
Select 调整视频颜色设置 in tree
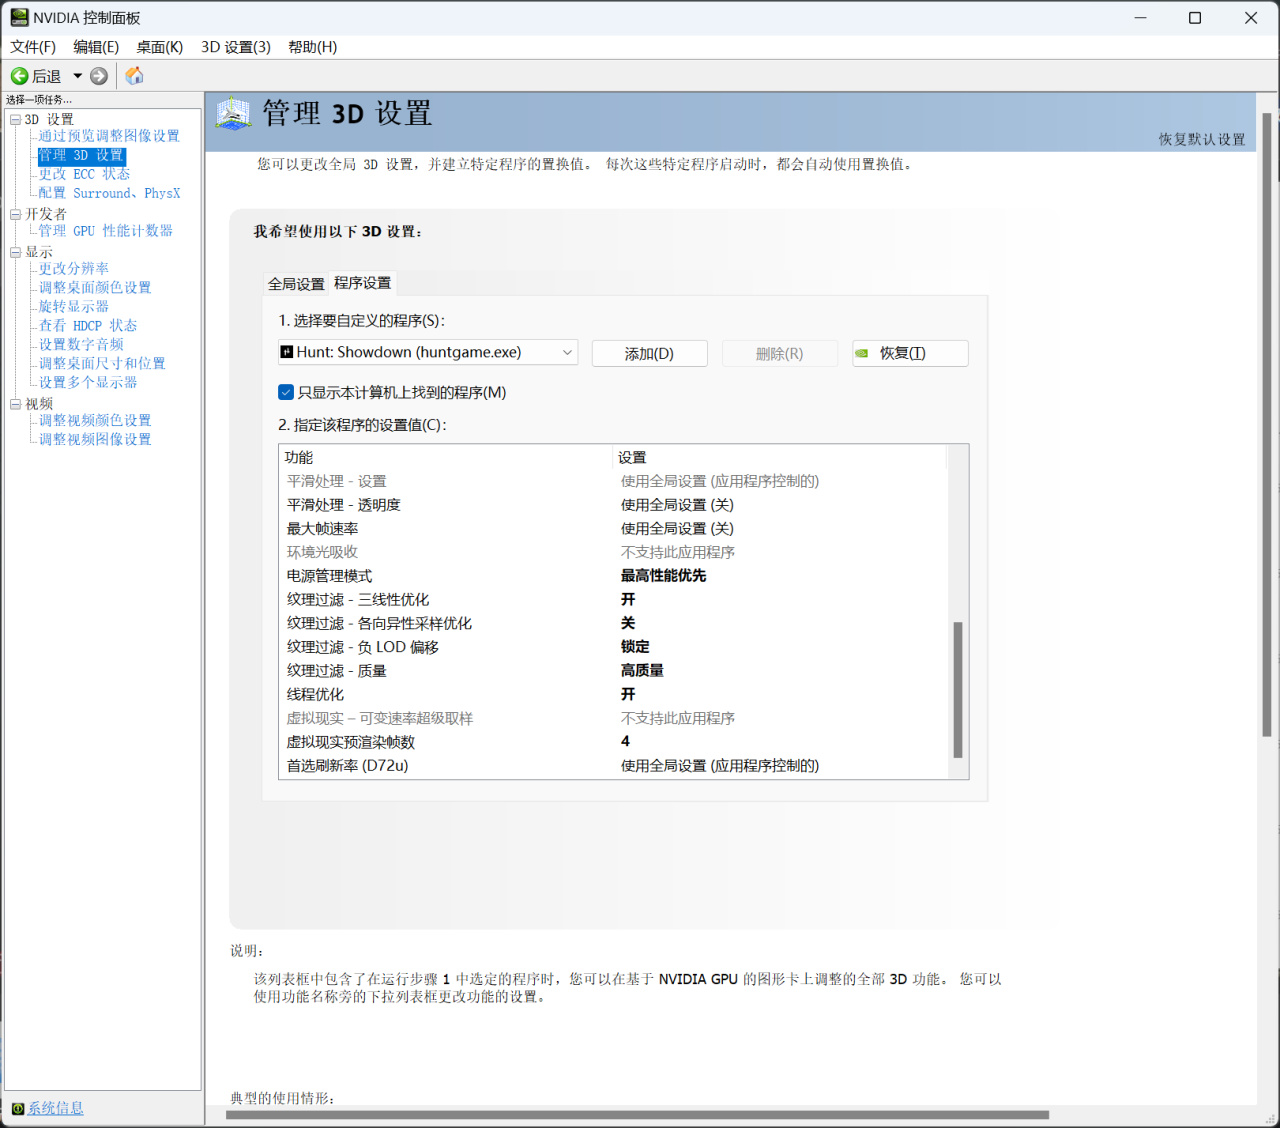coord(95,421)
